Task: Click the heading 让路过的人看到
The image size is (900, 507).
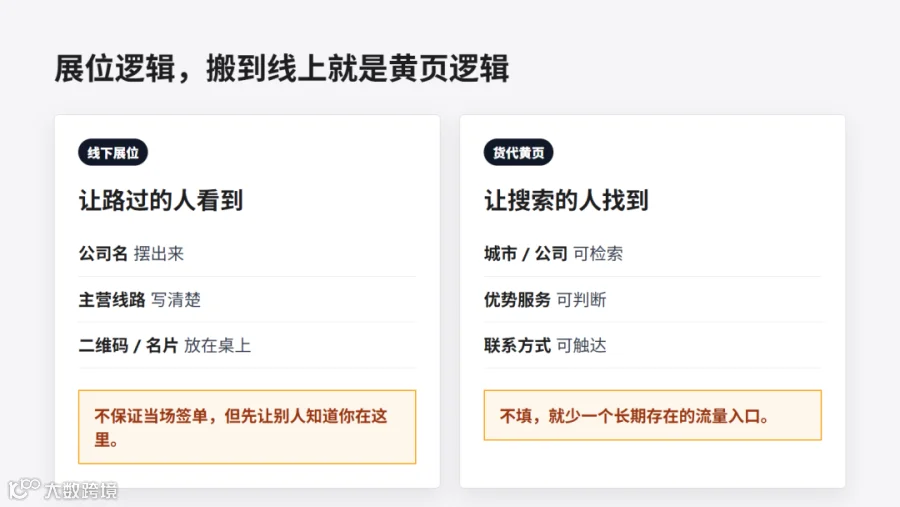Action: [161, 200]
